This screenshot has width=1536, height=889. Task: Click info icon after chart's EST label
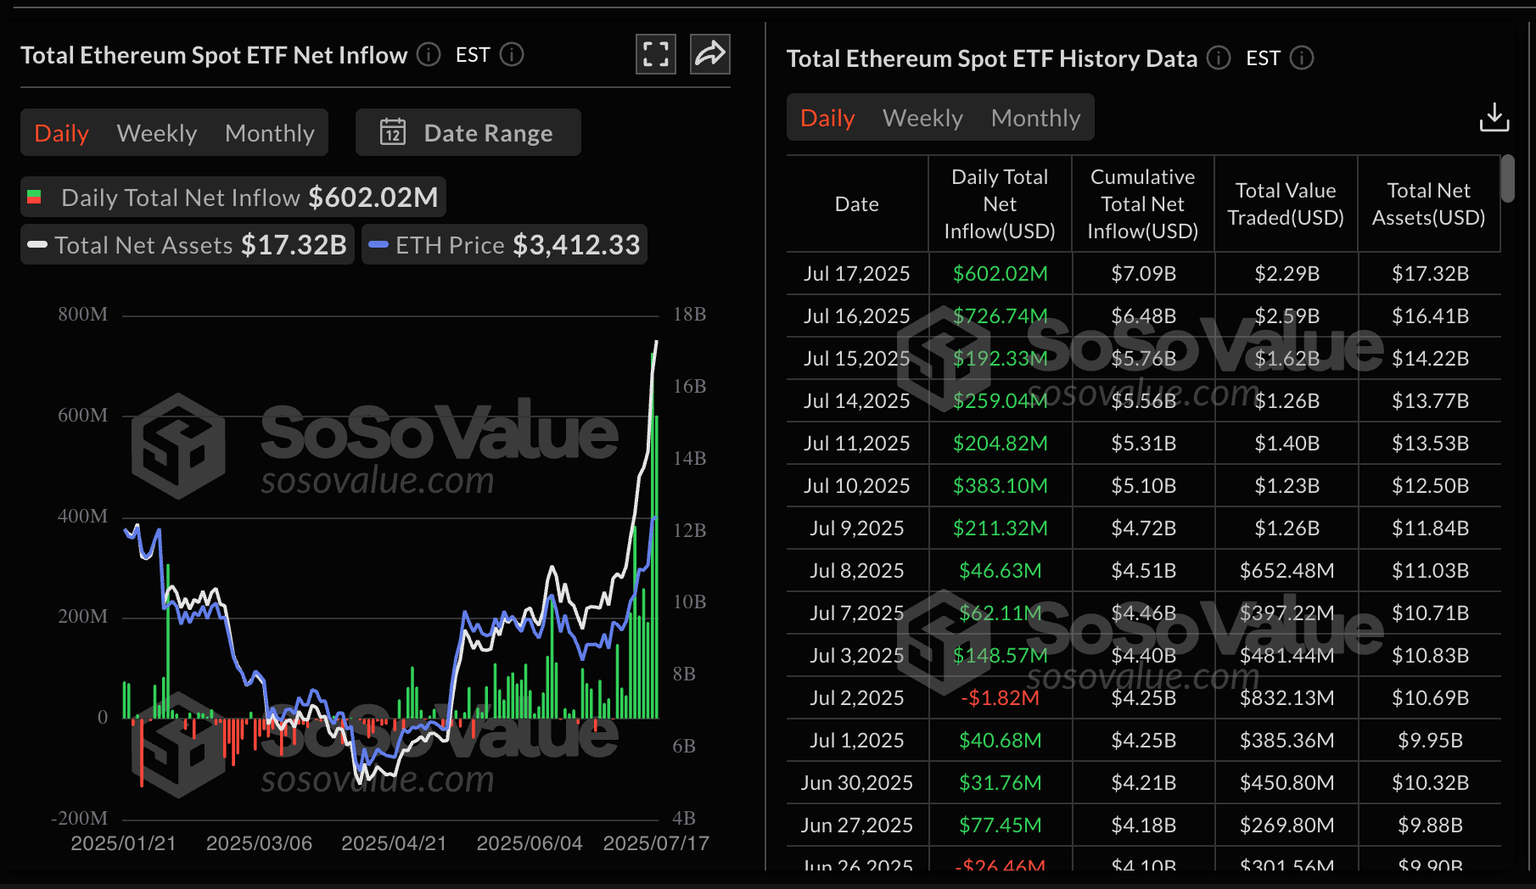[512, 55]
